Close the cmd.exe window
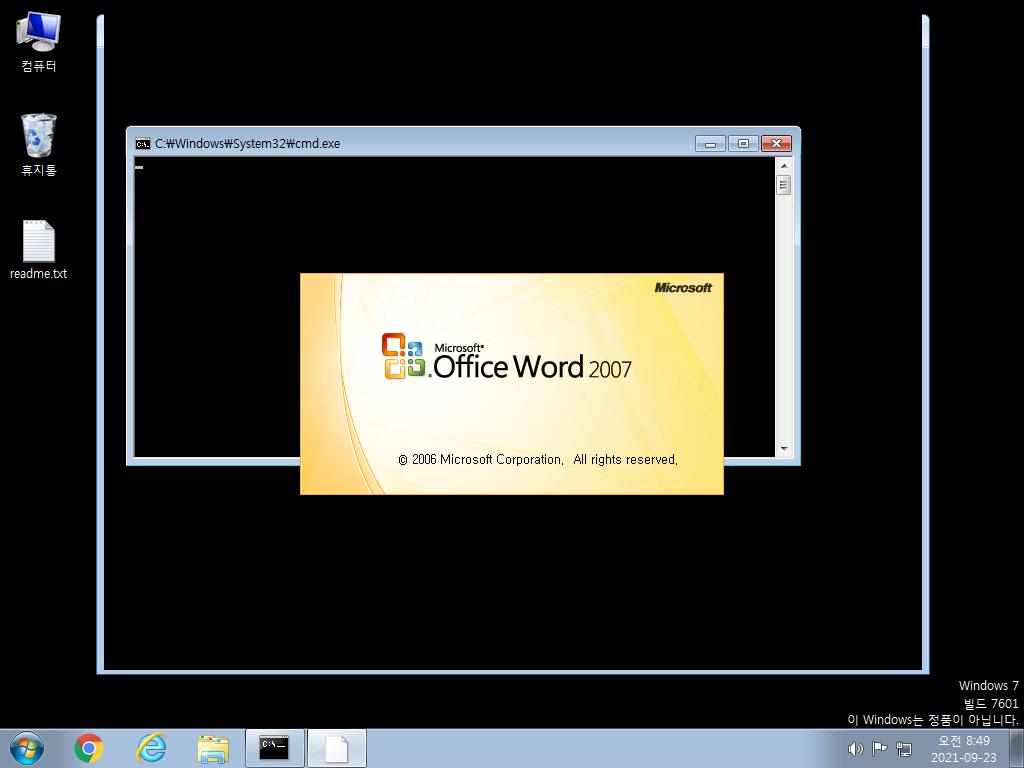 [776, 144]
